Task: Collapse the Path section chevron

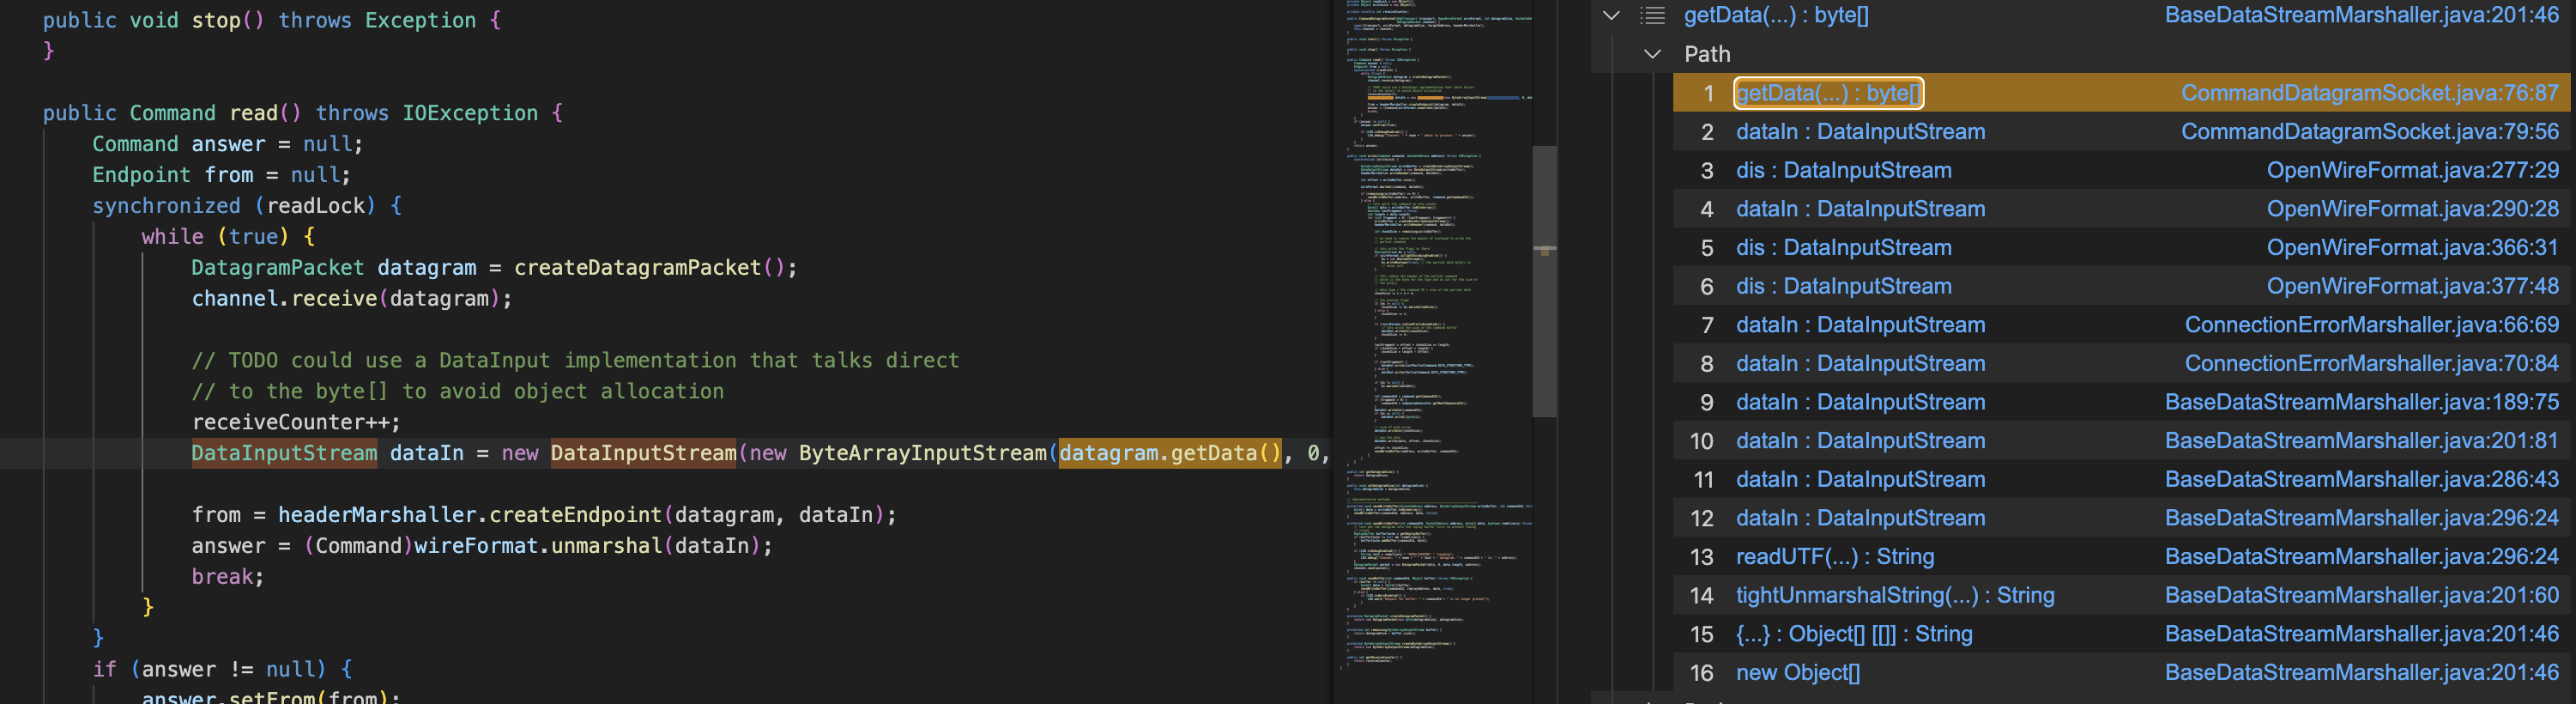Action: click(1652, 54)
